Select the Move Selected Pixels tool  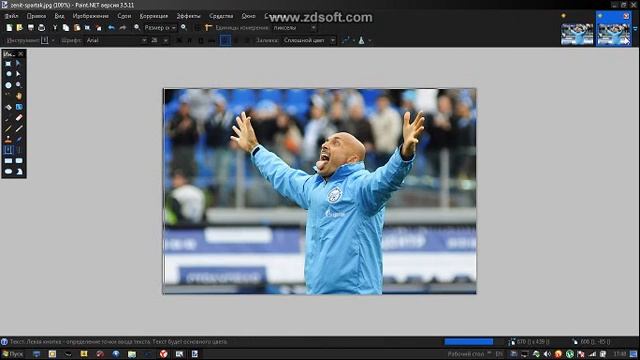[19, 63]
